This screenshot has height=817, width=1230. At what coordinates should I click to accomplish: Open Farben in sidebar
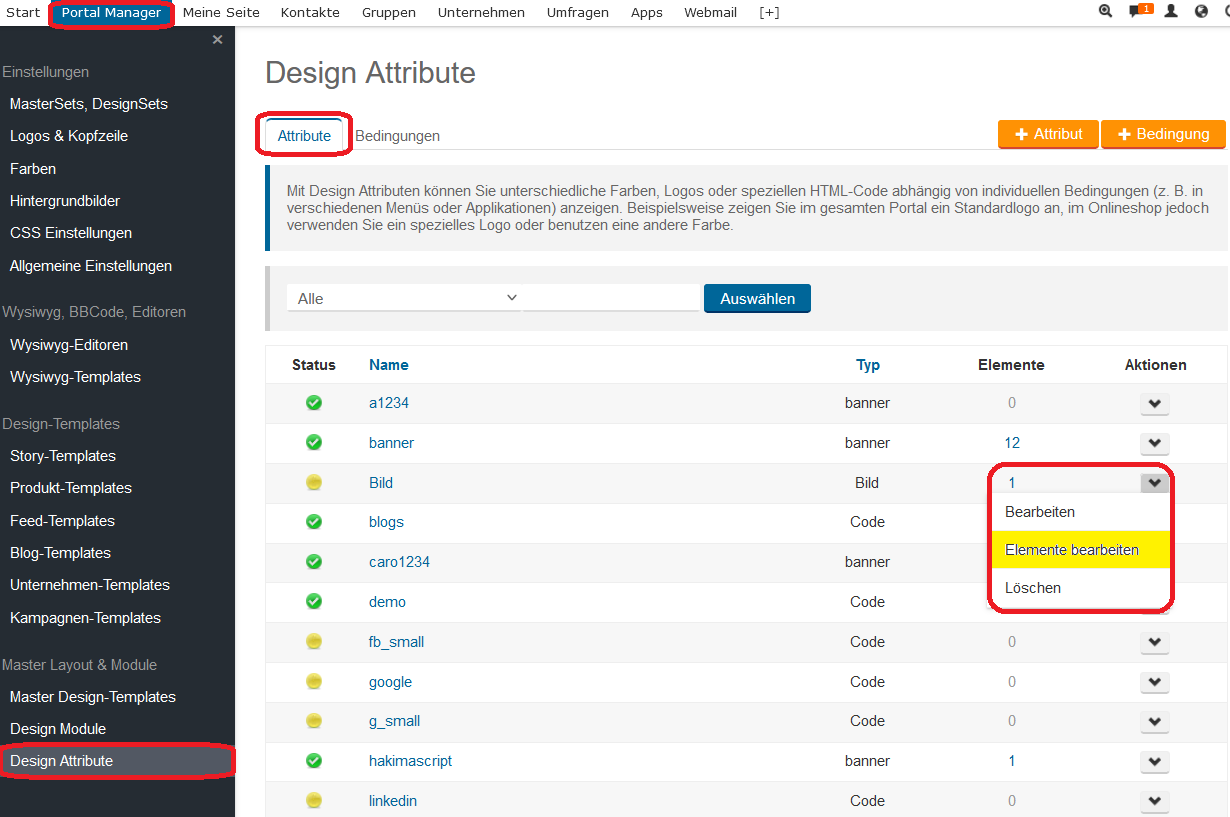(x=33, y=169)
